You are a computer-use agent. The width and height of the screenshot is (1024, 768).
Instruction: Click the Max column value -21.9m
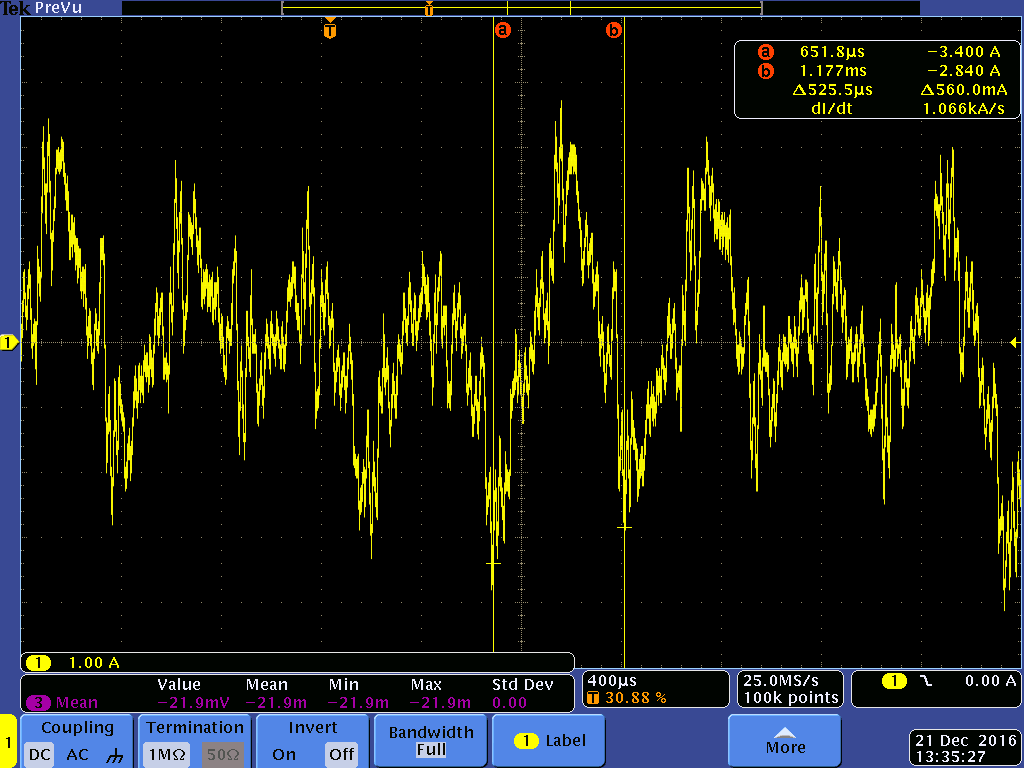click(x=440, y=703)
